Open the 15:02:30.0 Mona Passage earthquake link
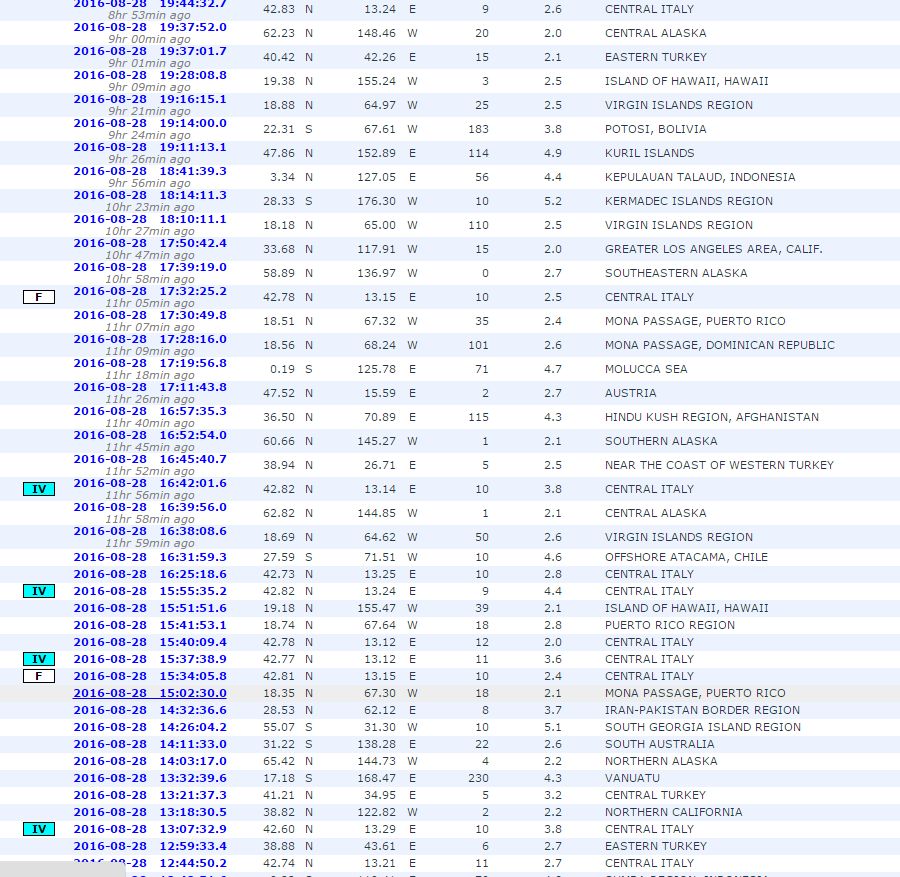Screen dimensions: 900x877 150,693
